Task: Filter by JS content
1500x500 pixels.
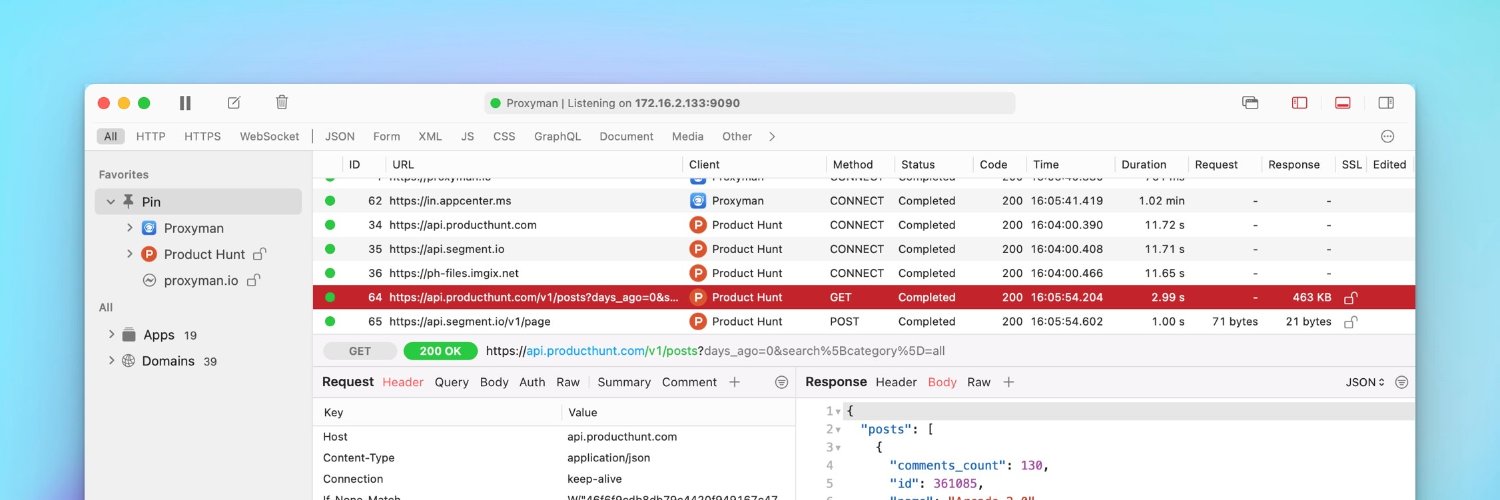Action: 467,136
